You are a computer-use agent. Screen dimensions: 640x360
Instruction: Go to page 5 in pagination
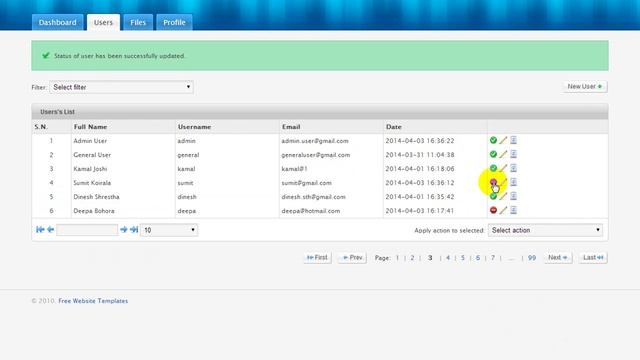[463, 258]
